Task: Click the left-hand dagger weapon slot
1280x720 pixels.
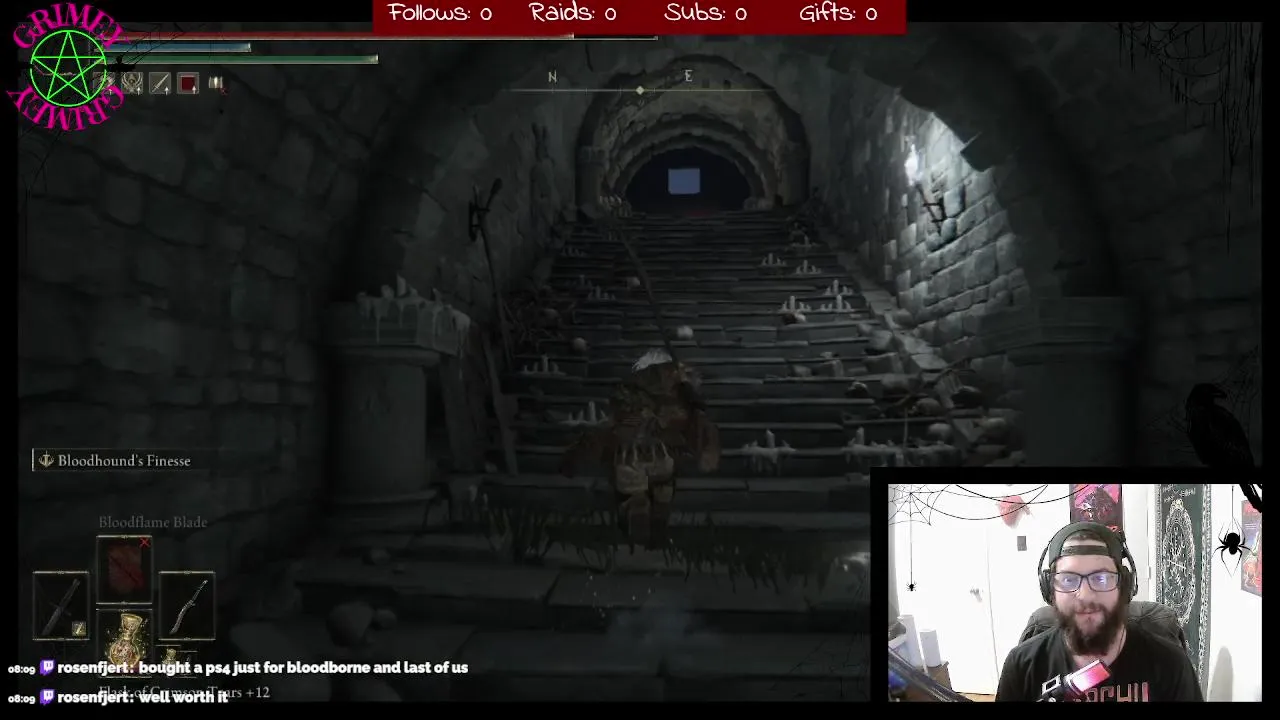Action: [61, 606]
